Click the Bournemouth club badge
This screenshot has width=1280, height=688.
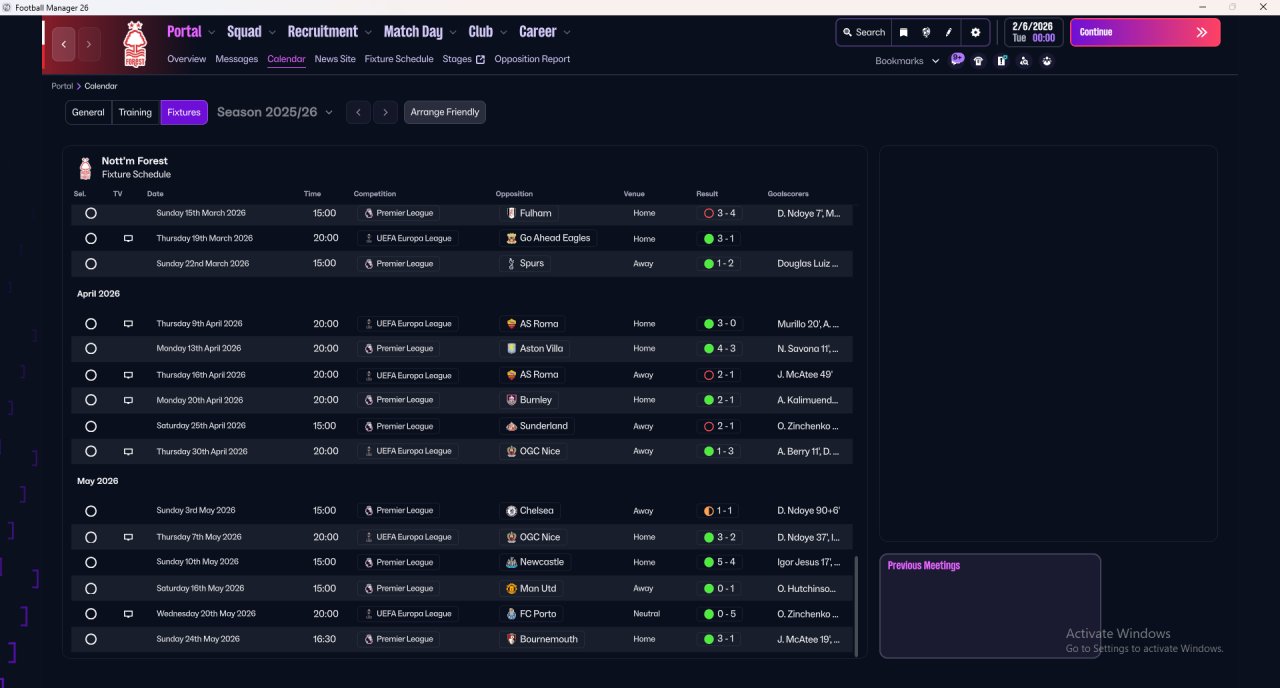click(x=512, y=639)
